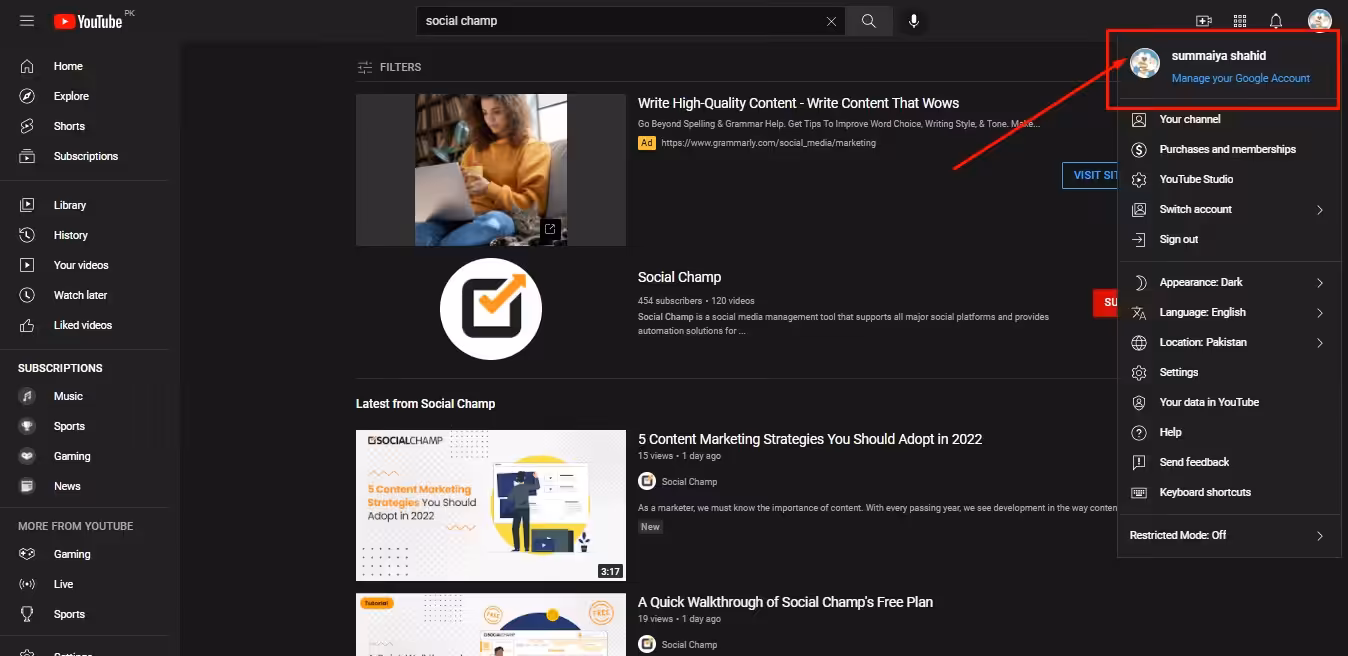1348x656 pixels.
Task: Open the YouTube apps grid
Action: click(x=1240, y=21)
